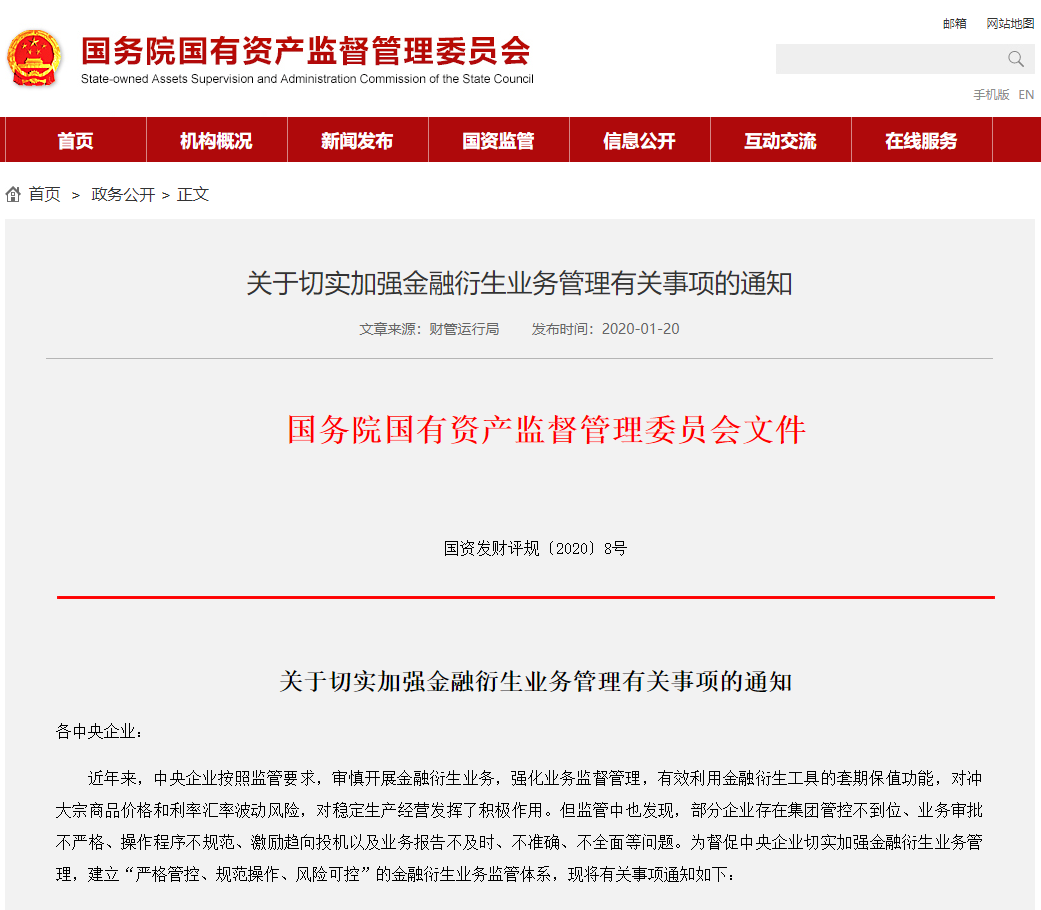Select 互动交流 from the red menu

point(780,141)
